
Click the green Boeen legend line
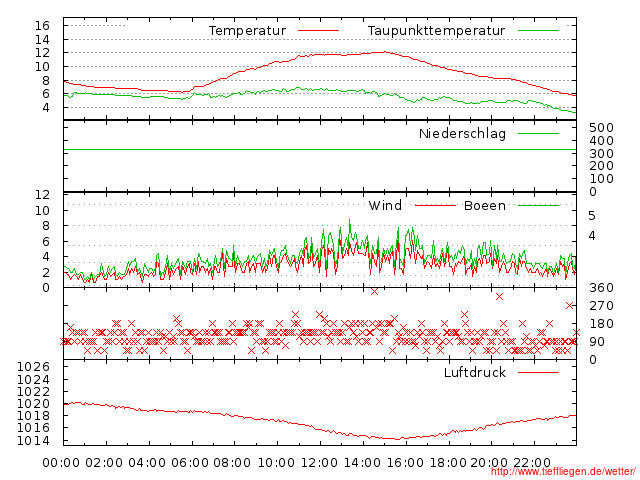pos(538,205)
